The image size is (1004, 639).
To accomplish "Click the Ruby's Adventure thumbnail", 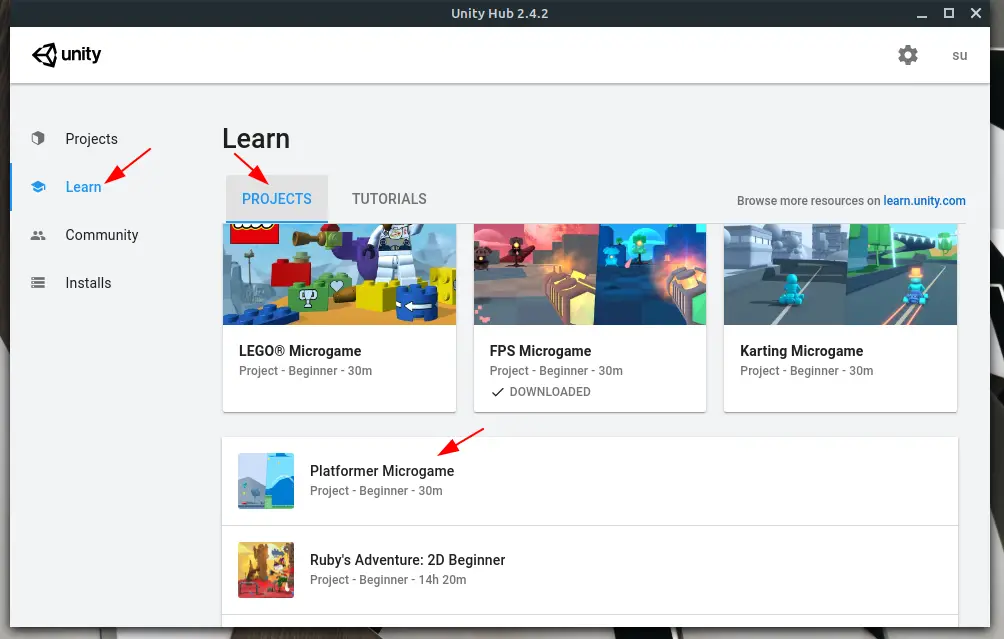I will pyautogui.click(x=266, y=570).
